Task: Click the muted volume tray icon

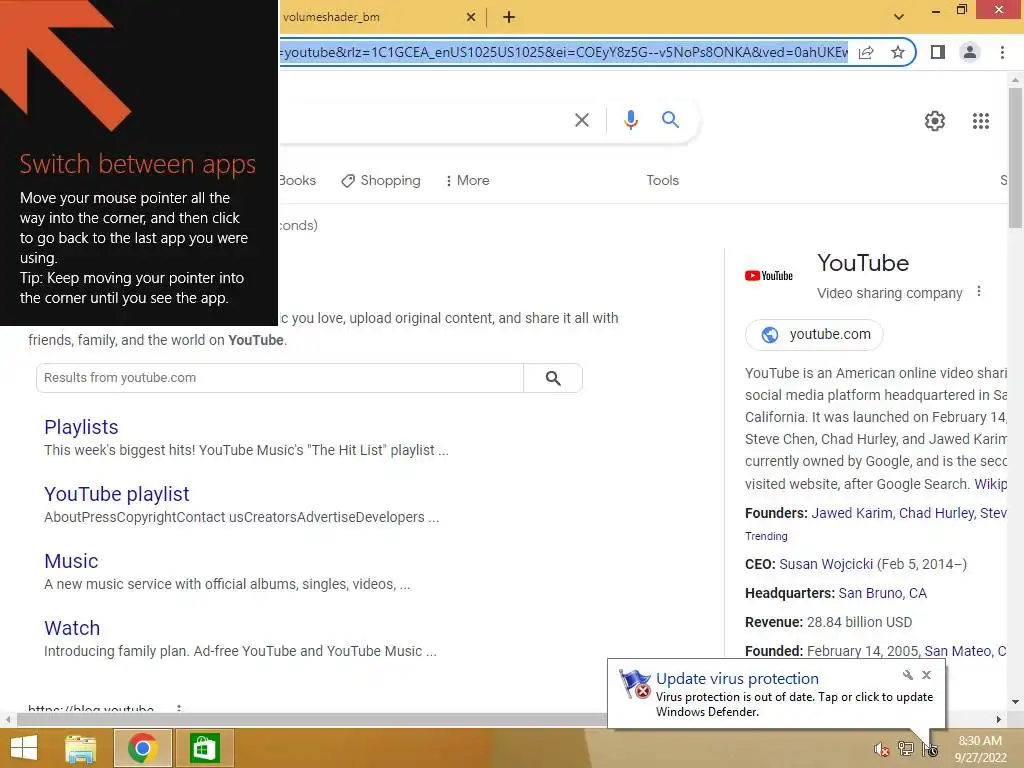Action: [882, 749]
